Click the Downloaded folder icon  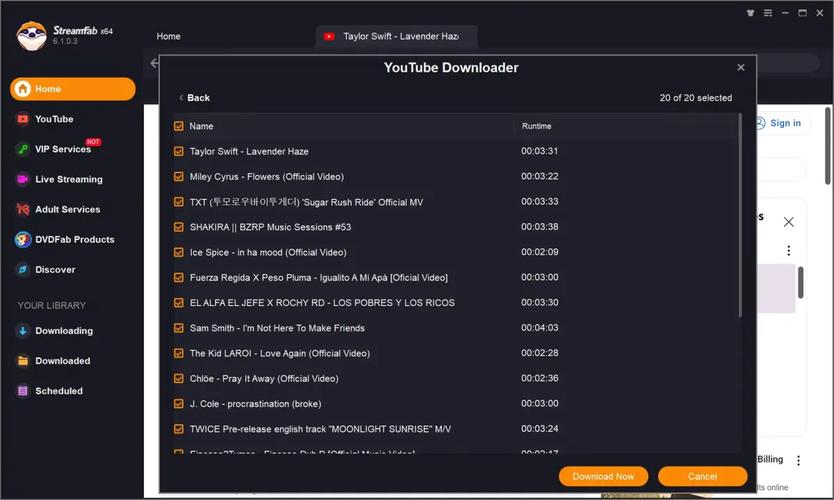(x=22, y=361)
